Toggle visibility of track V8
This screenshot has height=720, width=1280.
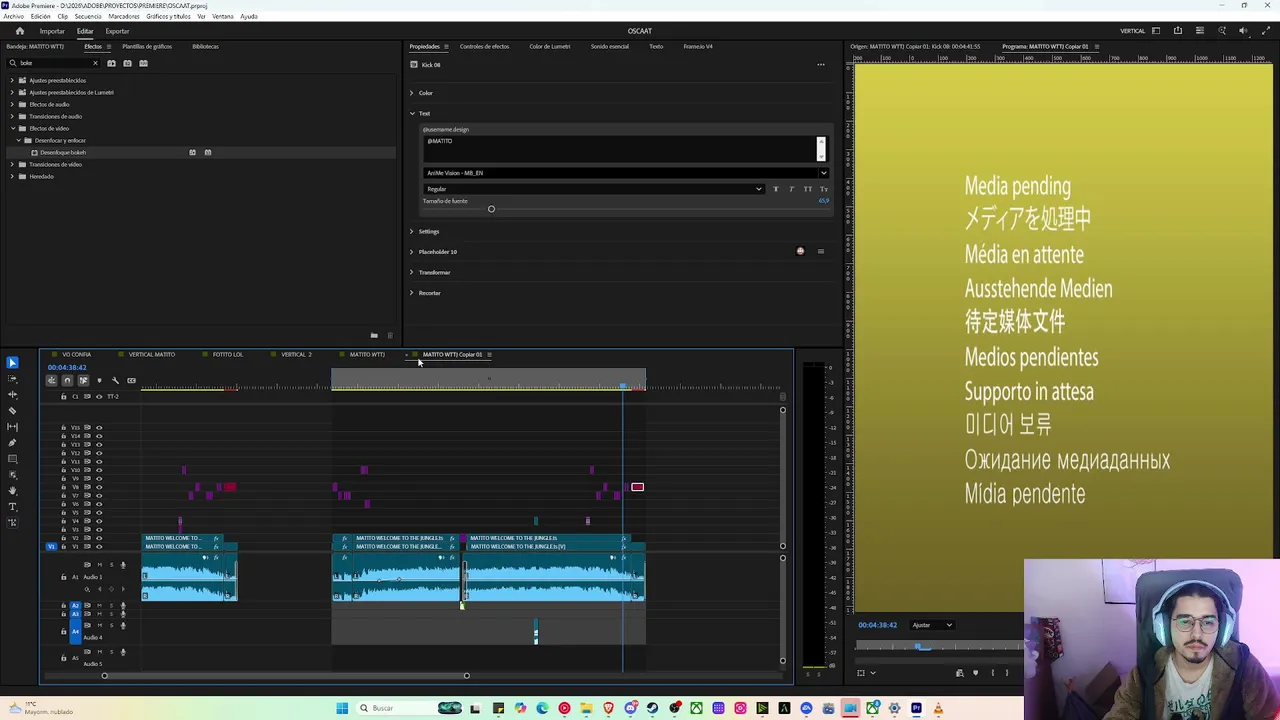click(99, 487)
